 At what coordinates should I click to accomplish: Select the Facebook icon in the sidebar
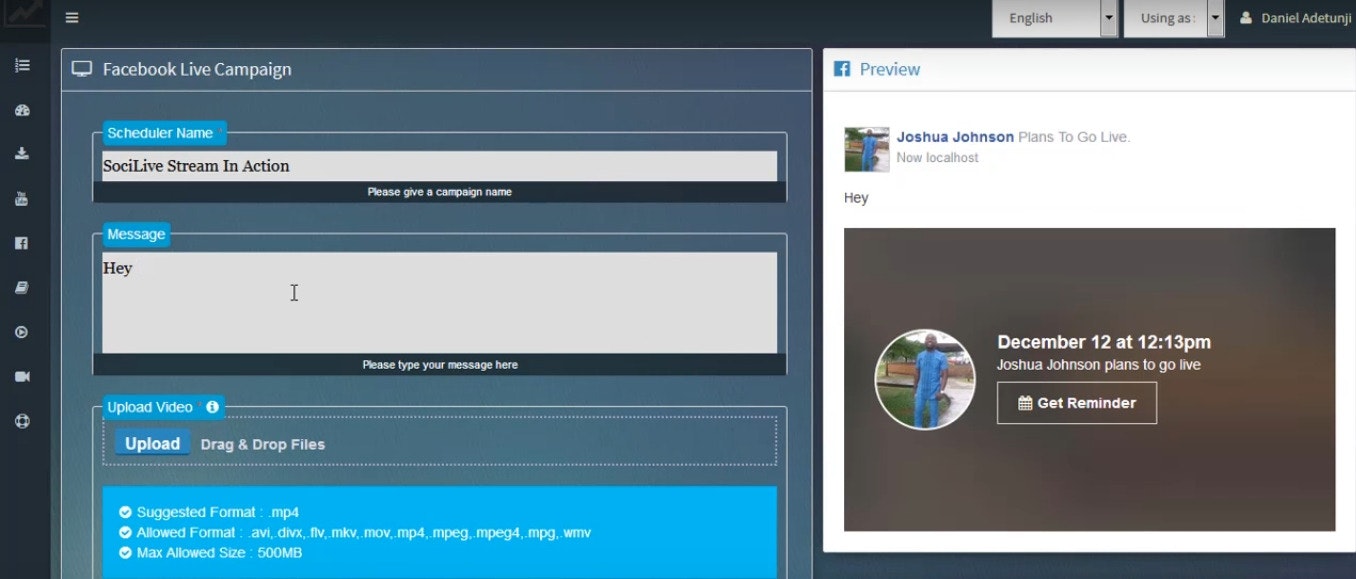[22, 242]
